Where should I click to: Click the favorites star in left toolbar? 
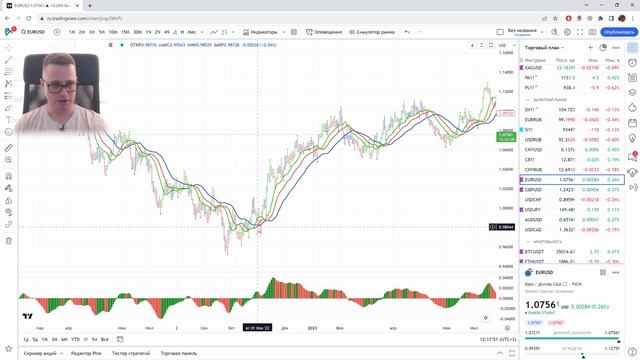[8, 349]
